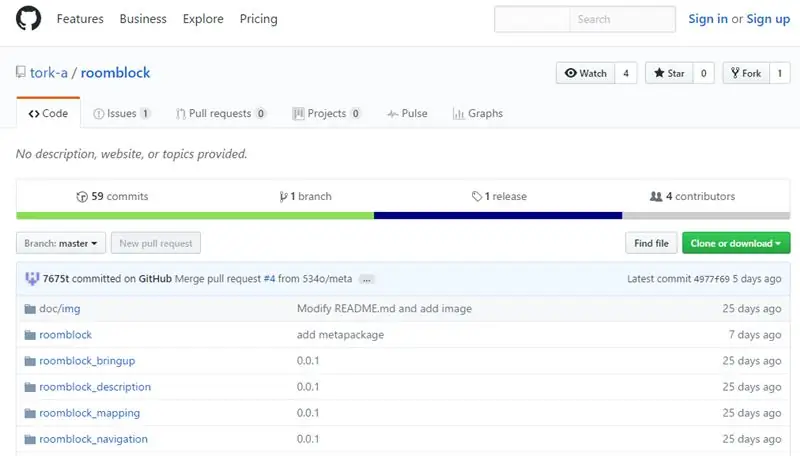
Task: Expand the commit message ellipsis
Action: [366, 279]
